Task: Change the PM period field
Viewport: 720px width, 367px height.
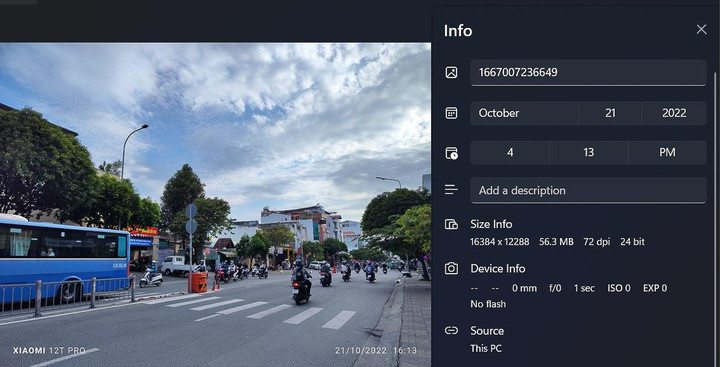Action: [x=667, y=152]
